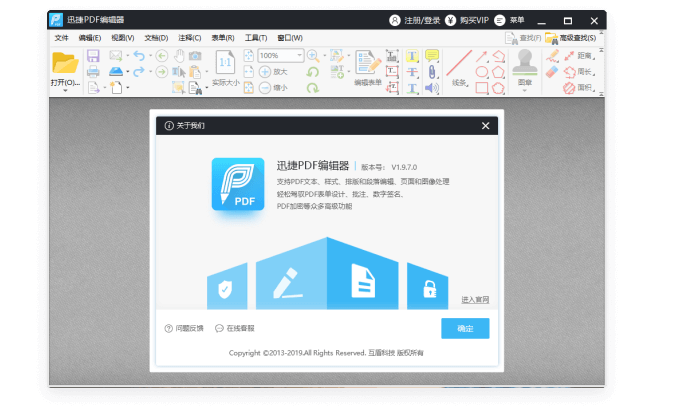This screenshot has height=410, width=692.
Task: Close the 关于我们 About dialog
Action: 485,126
